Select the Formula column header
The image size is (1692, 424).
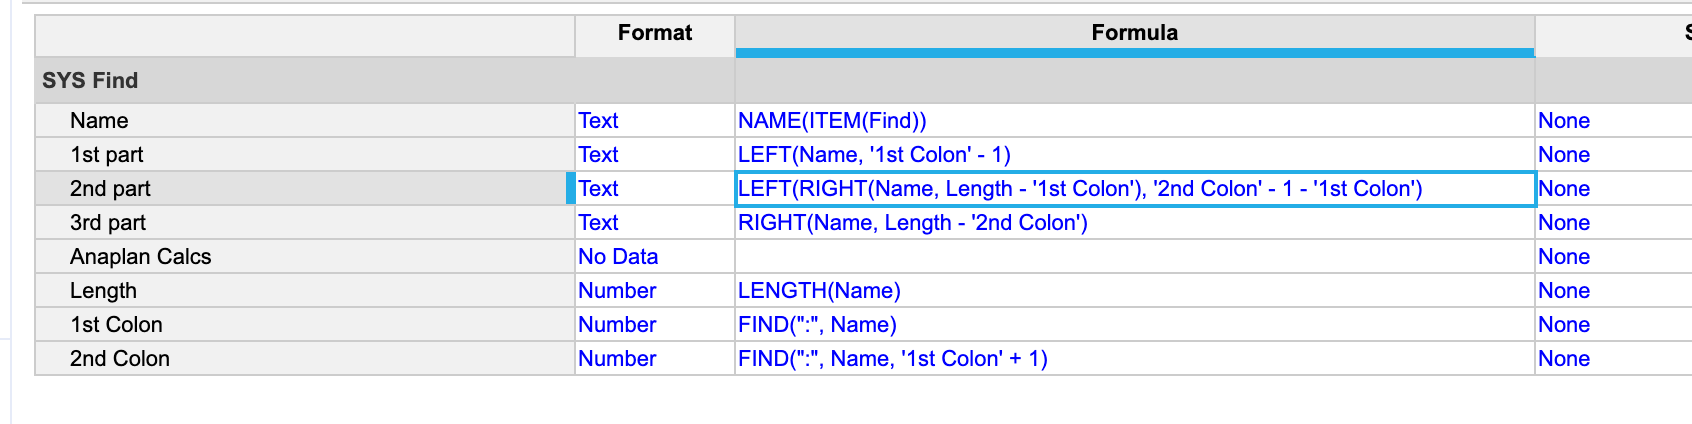click(x=1134, y=33)
